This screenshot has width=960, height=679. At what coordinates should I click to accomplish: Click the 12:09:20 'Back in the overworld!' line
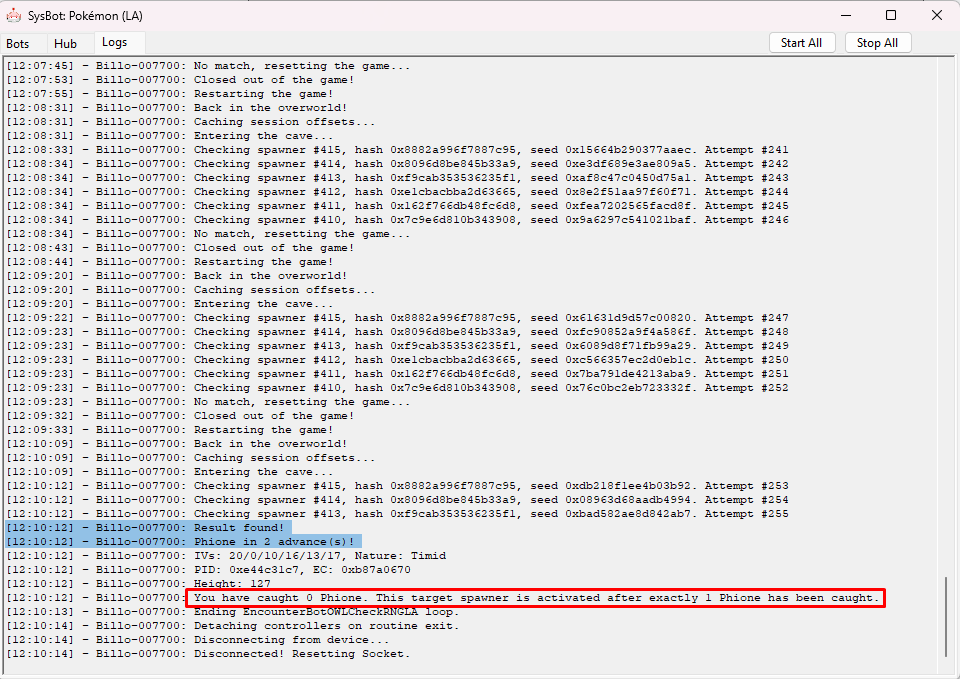coord(177,276)
